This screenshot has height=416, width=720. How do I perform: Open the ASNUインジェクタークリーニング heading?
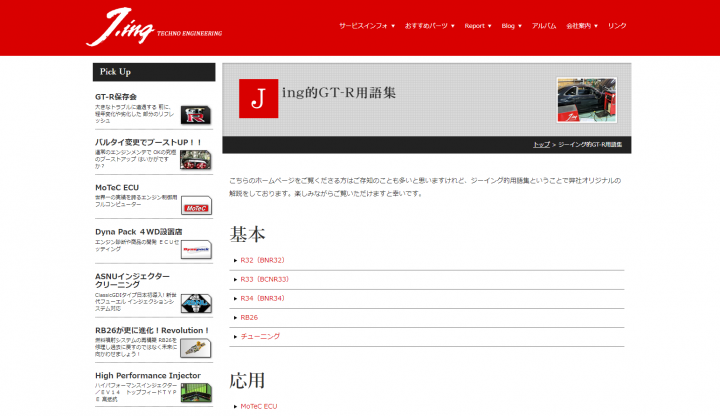click(x=132, y=280)
